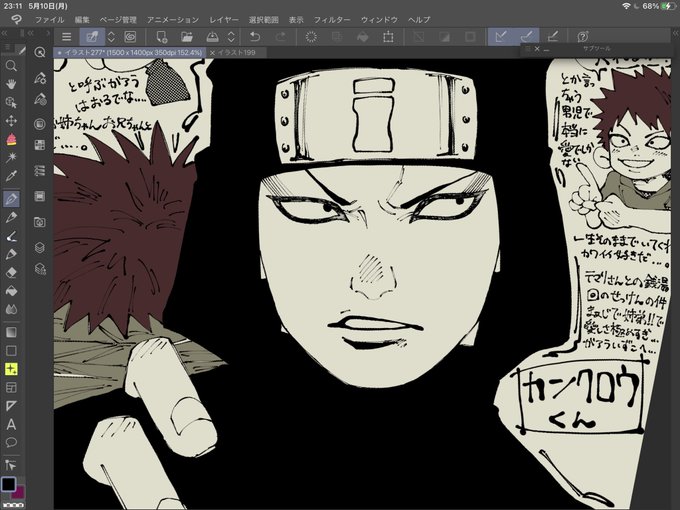The image size is (680, 510).
Task: Select the Fill bucket tool
Action: (x=11, y=291)
